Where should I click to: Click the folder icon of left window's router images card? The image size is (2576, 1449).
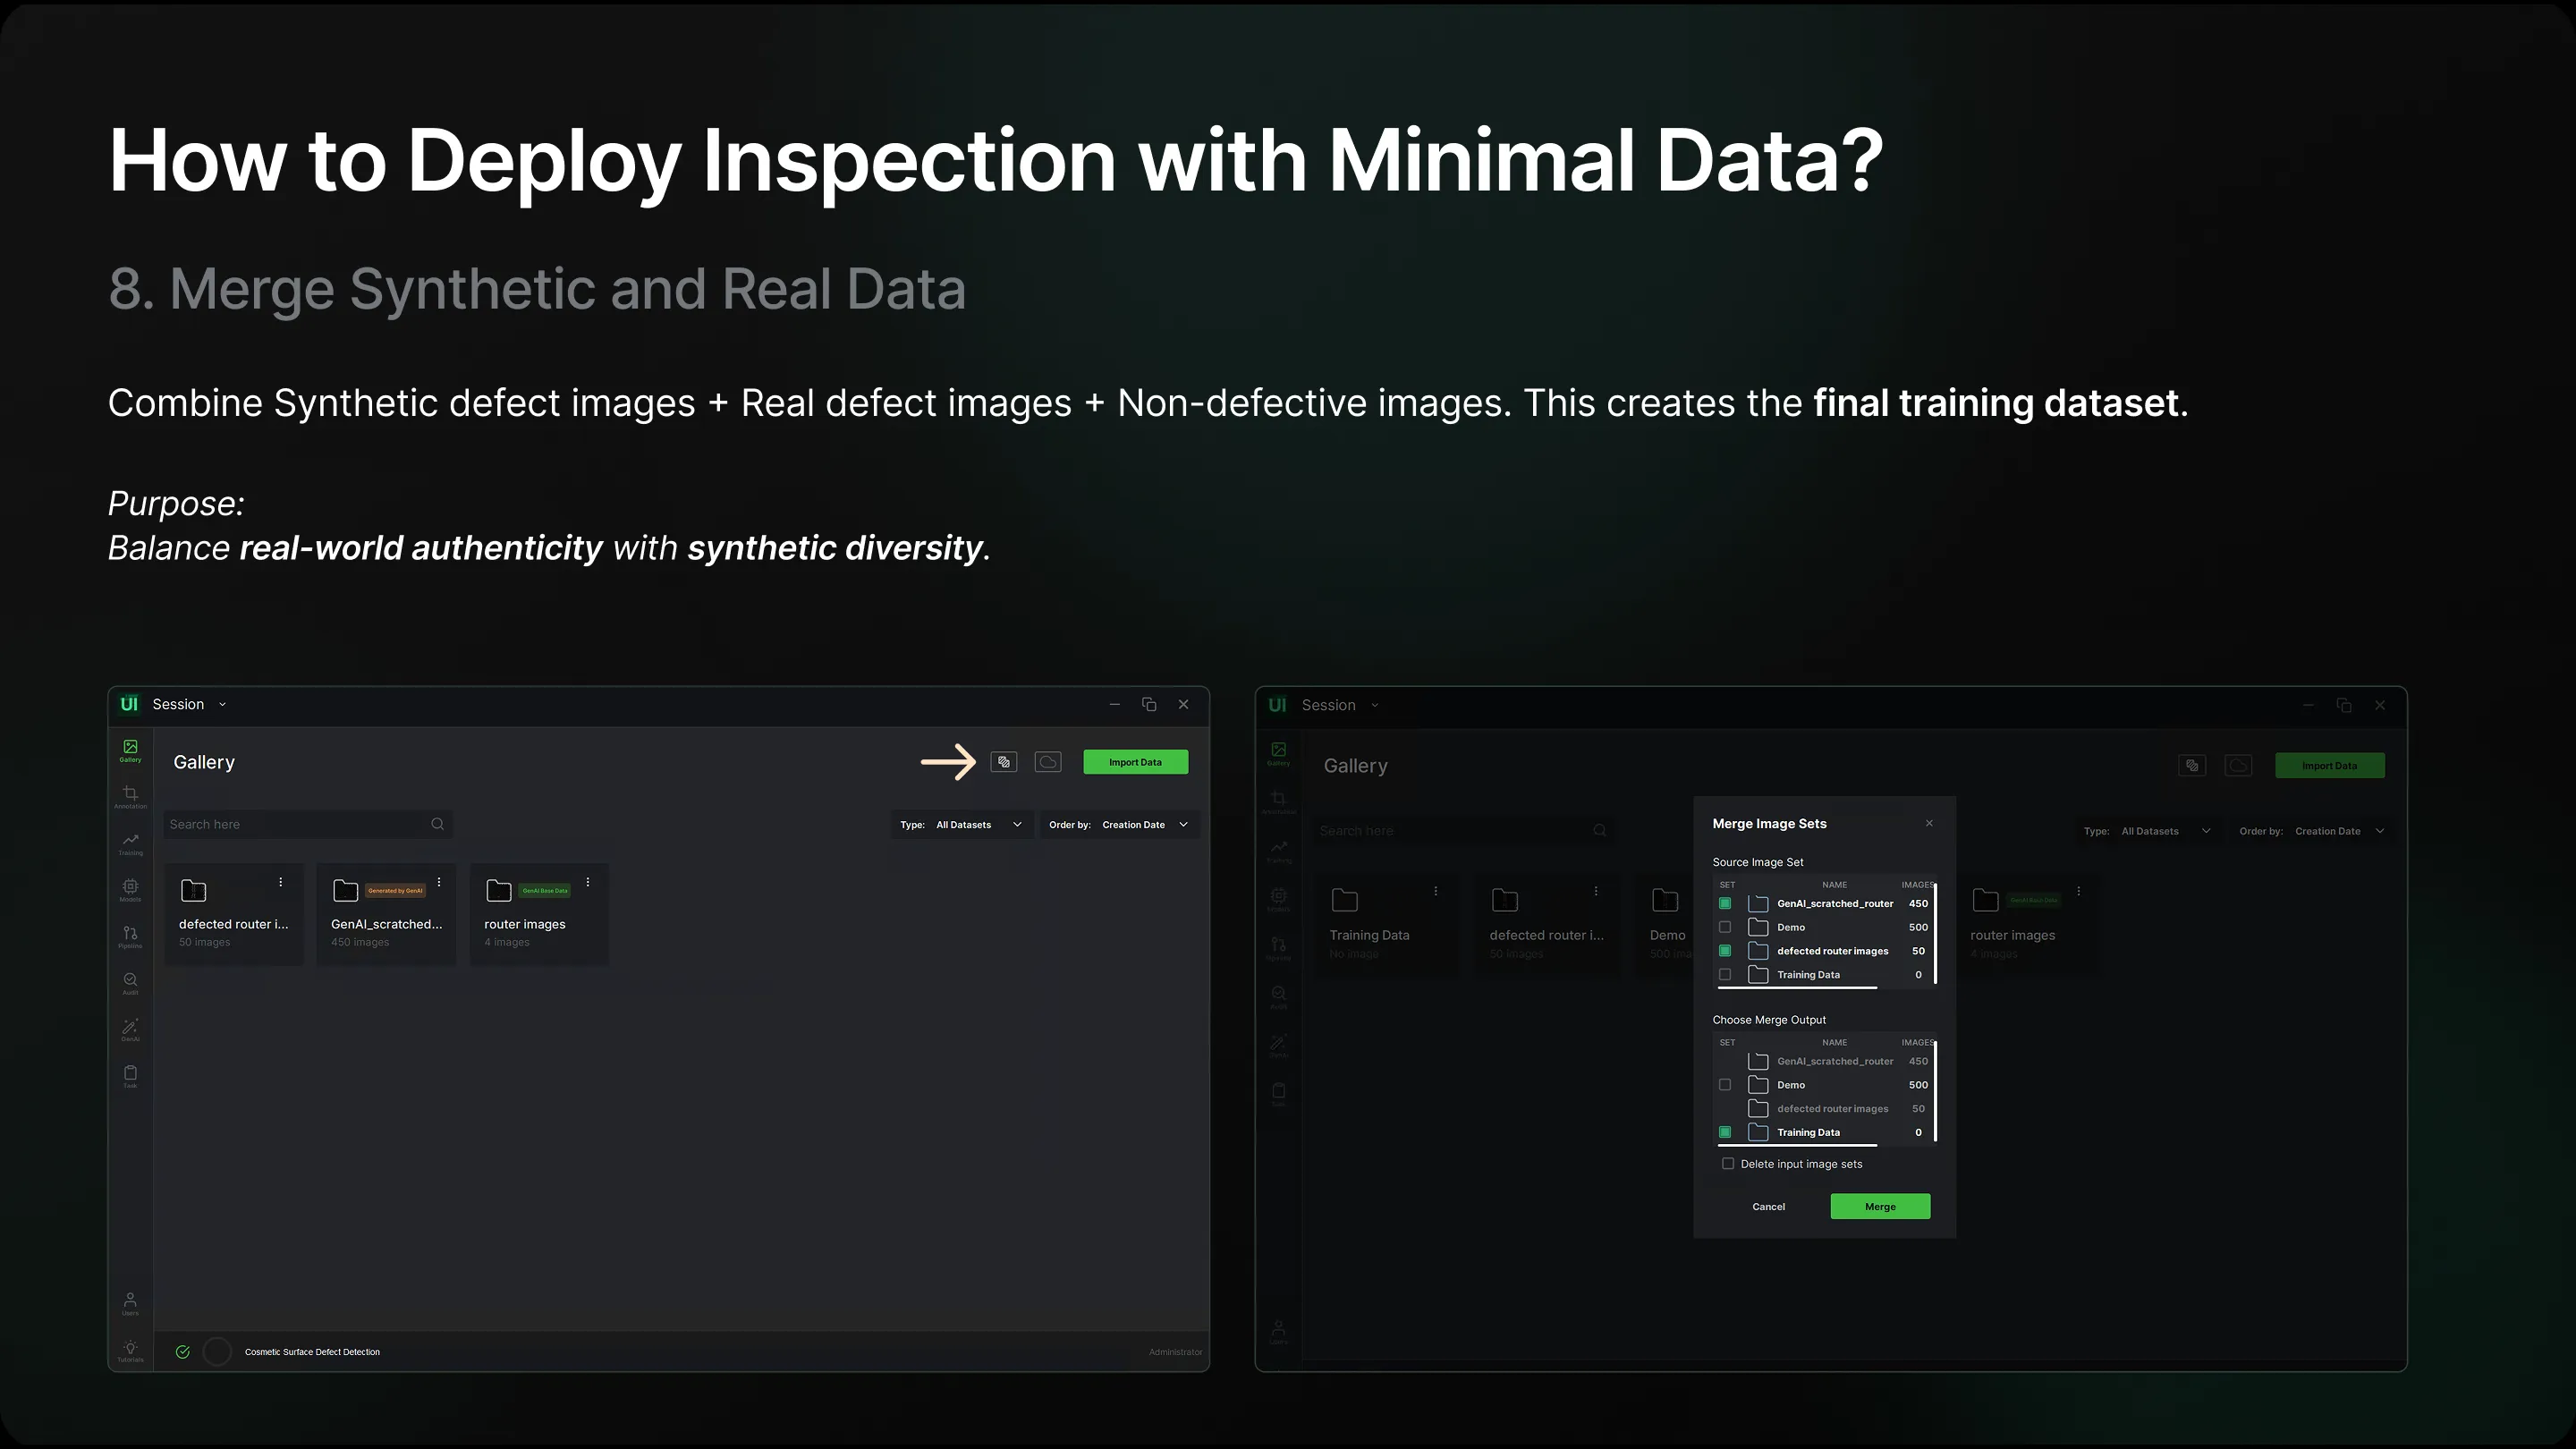498,890
